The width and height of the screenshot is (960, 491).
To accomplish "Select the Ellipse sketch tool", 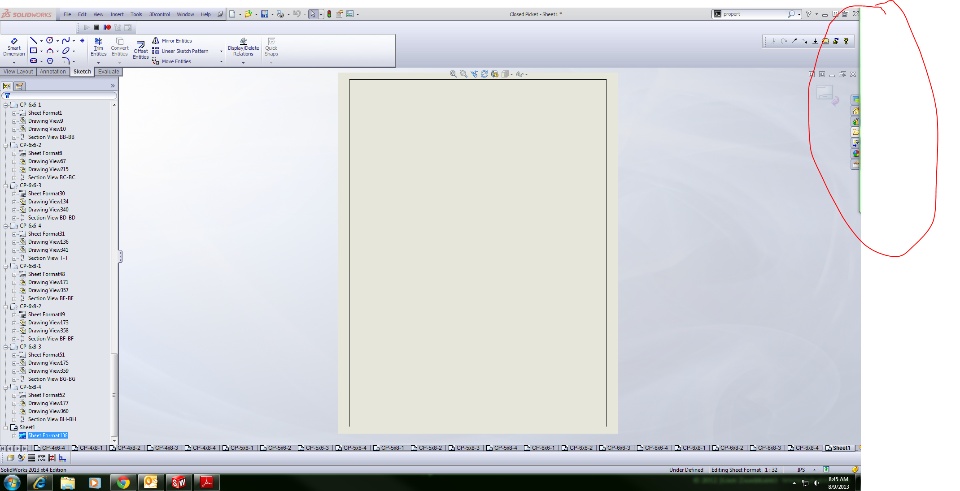I will [66, 51].
